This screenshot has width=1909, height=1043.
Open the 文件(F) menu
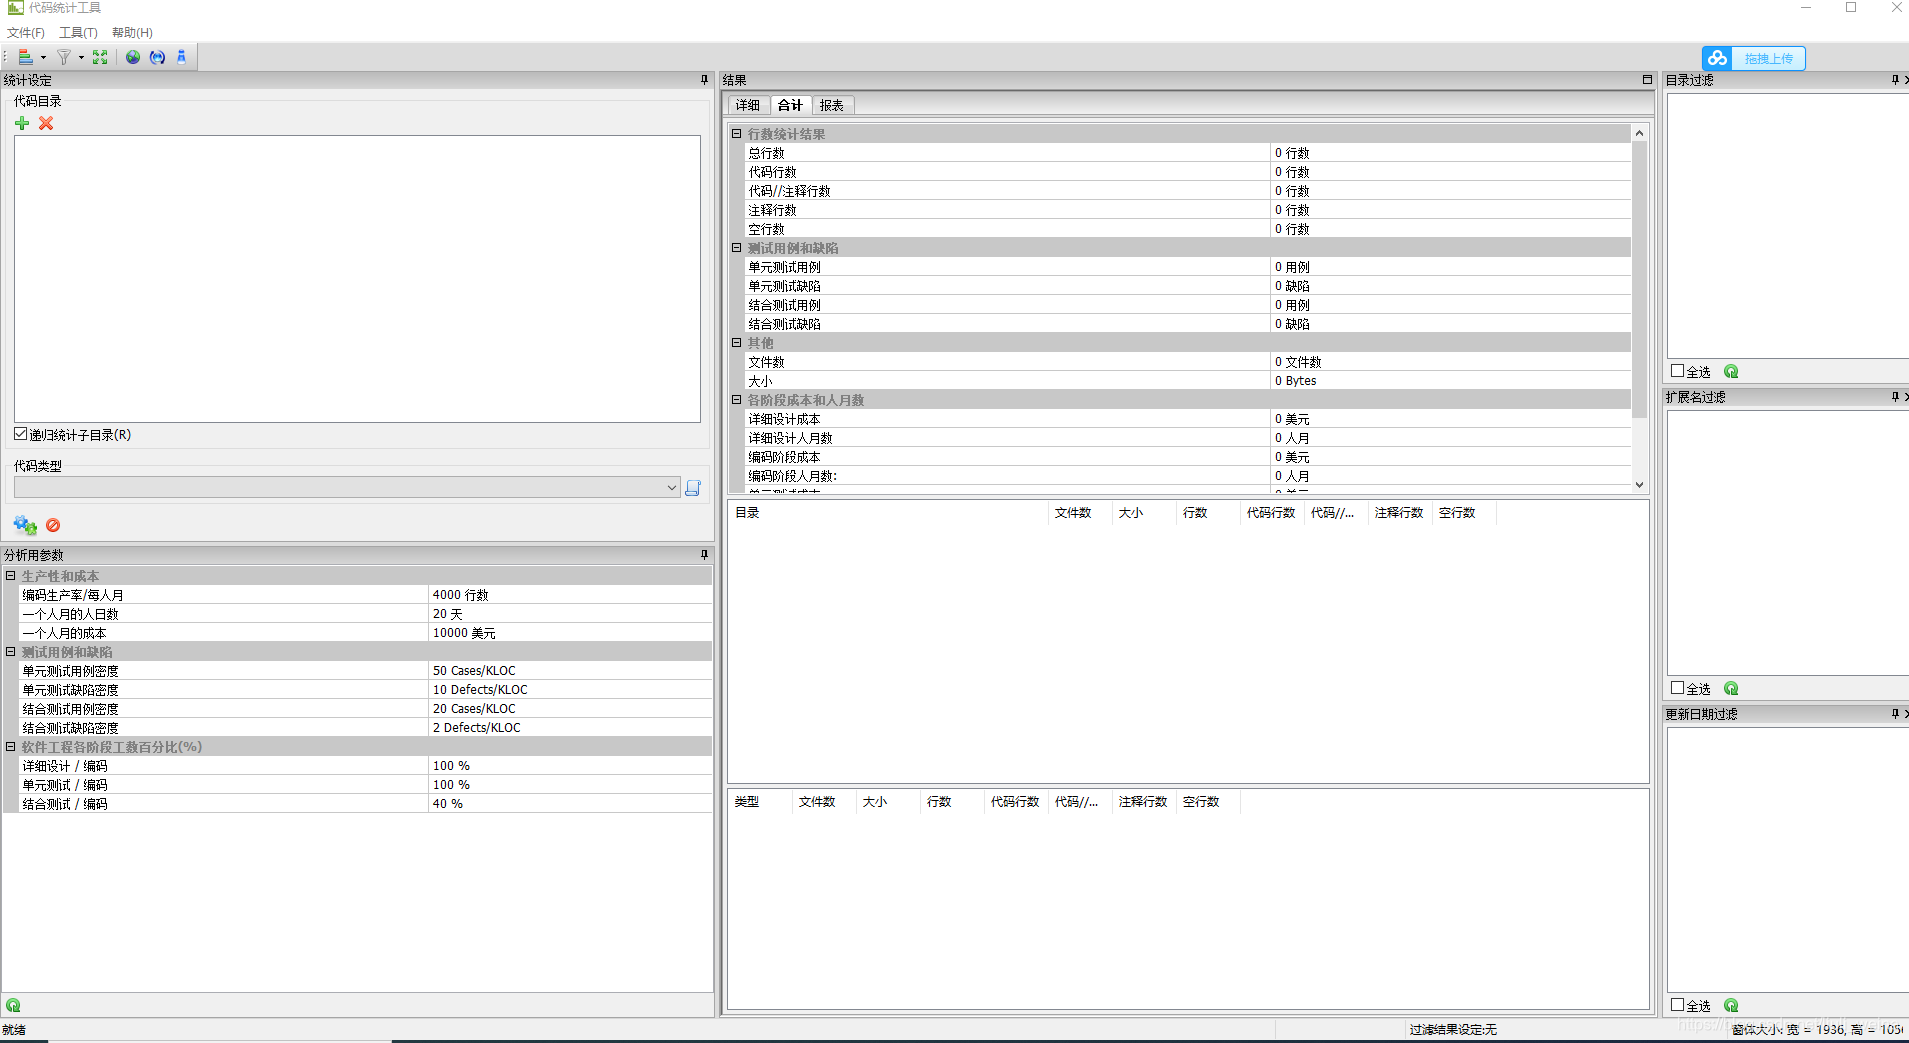pyautogui.click(x=26, y=33)
